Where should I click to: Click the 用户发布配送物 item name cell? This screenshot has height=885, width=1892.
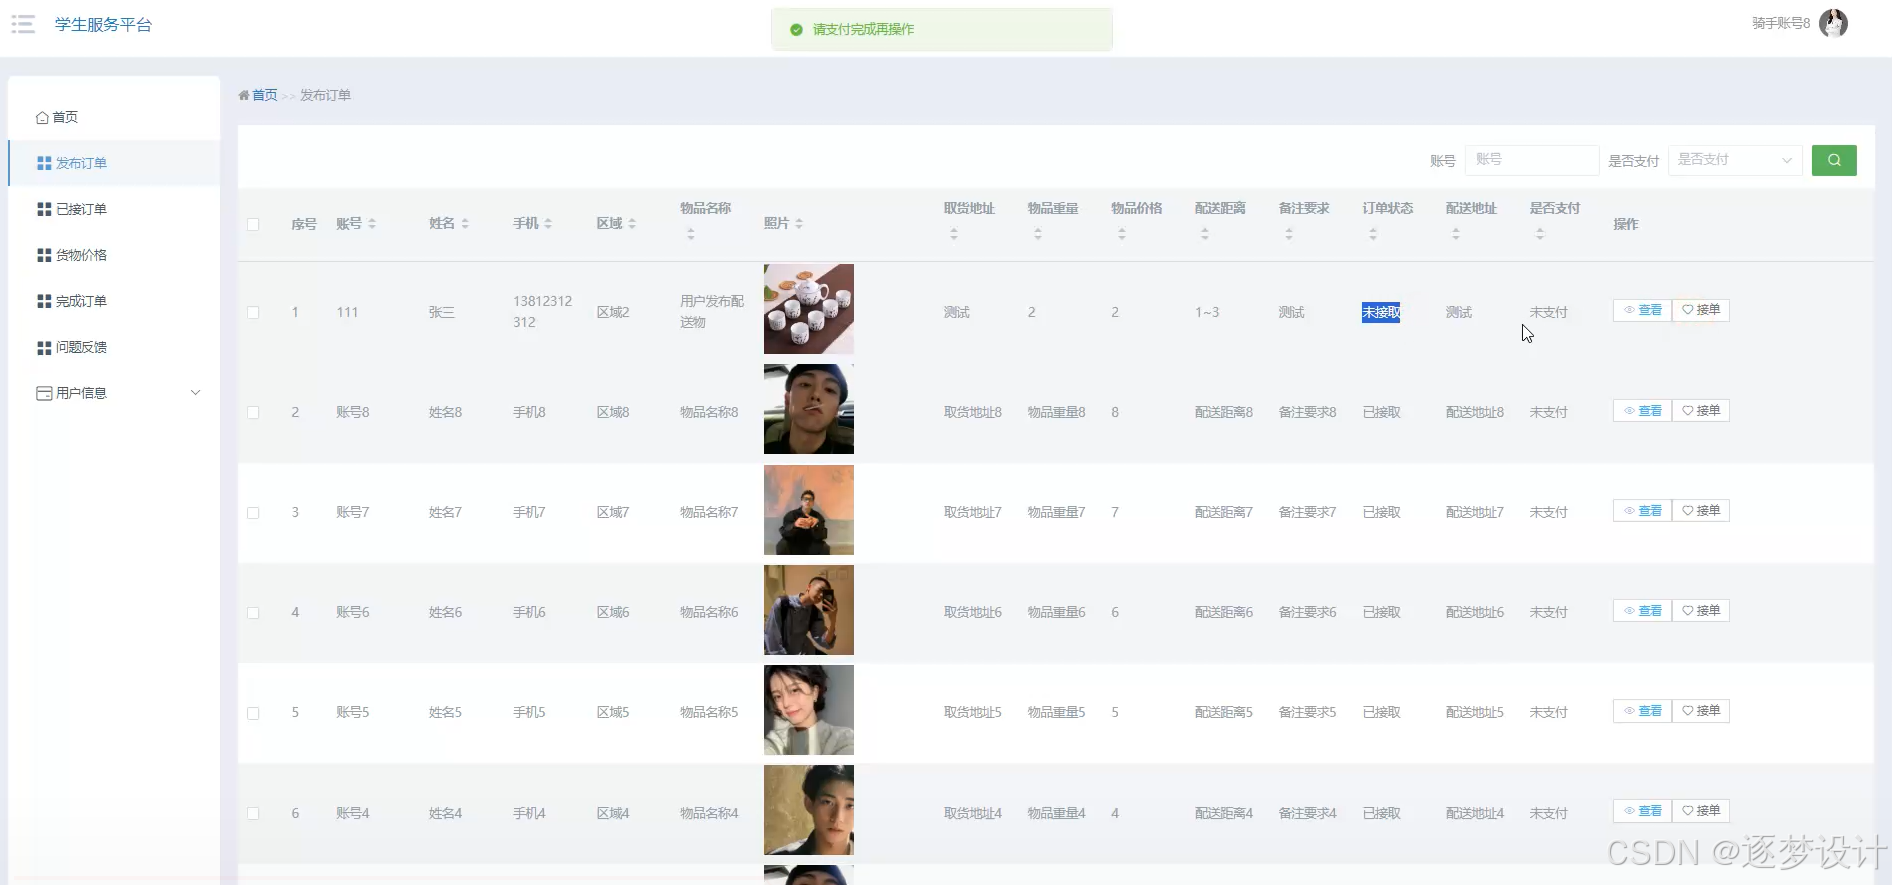712,312
